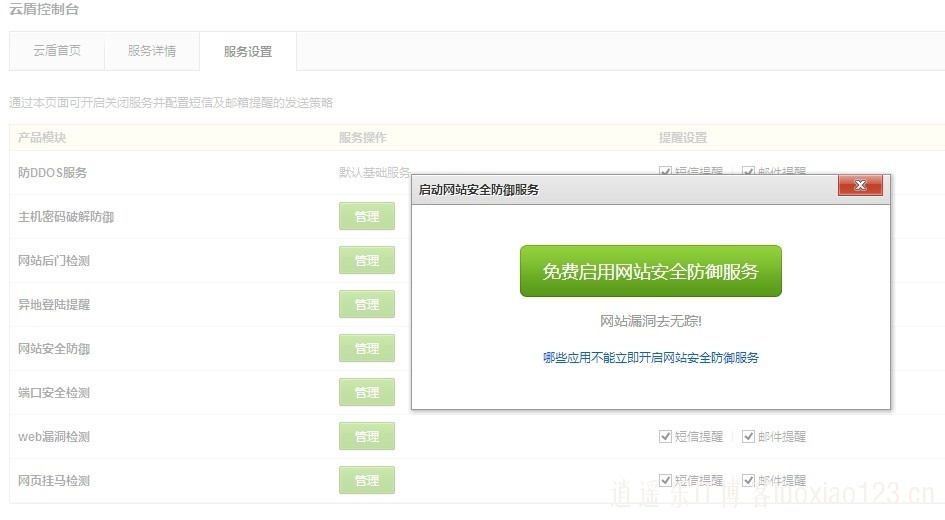945x520 pixels.
Task: Switch to 云盾首页 tab
Action: point(57,51)
